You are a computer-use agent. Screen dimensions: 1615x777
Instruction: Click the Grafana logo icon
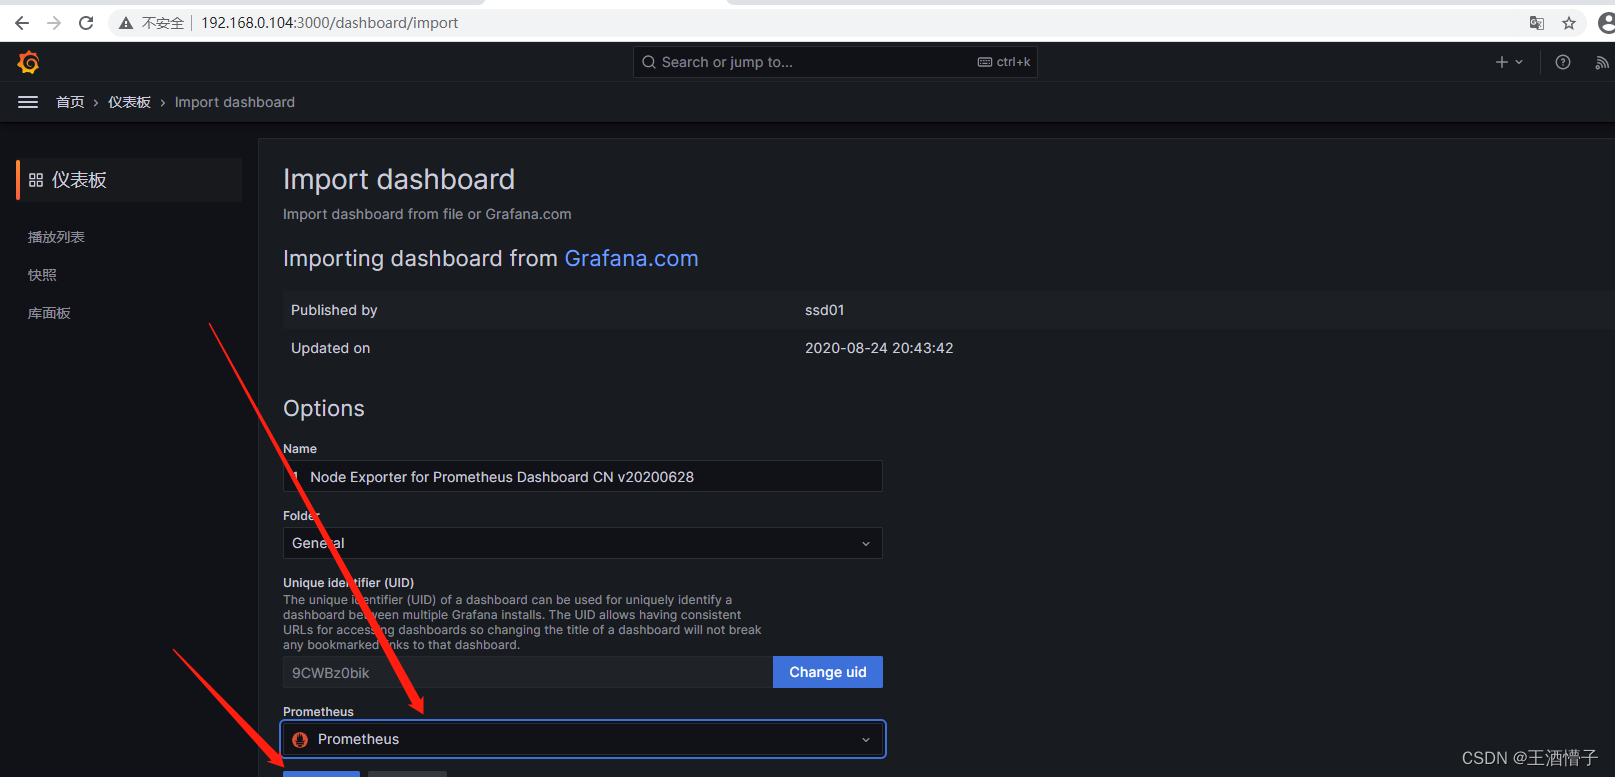tap(28, 62)
